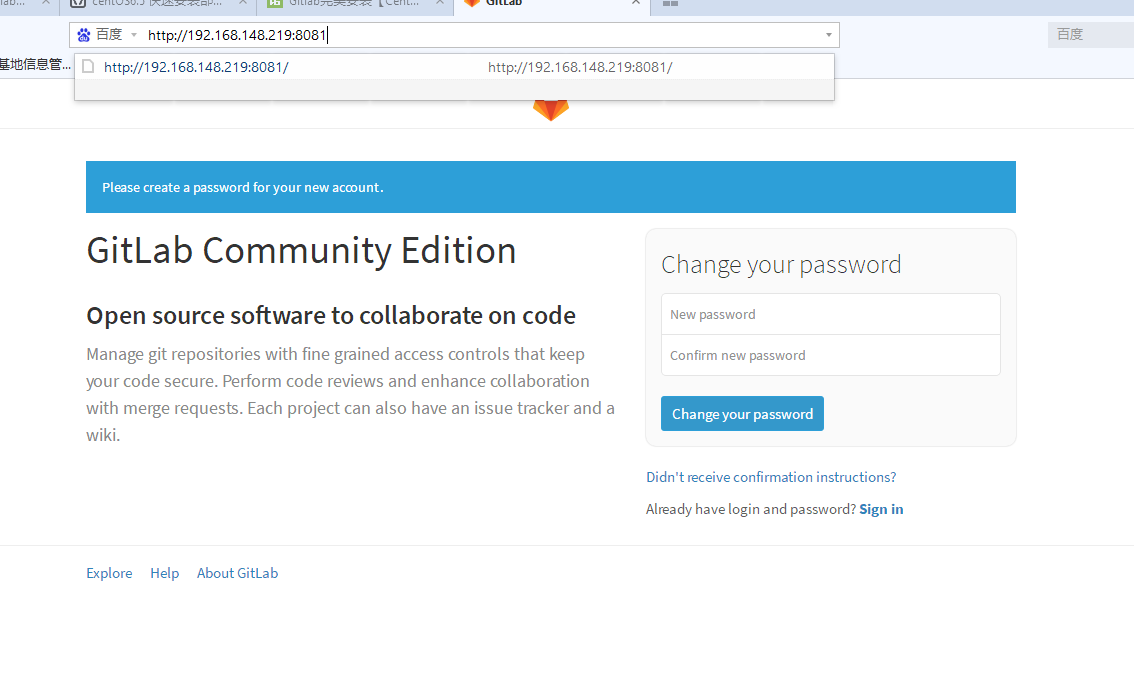Click the tab grid icon after GitLab tab

670,4
